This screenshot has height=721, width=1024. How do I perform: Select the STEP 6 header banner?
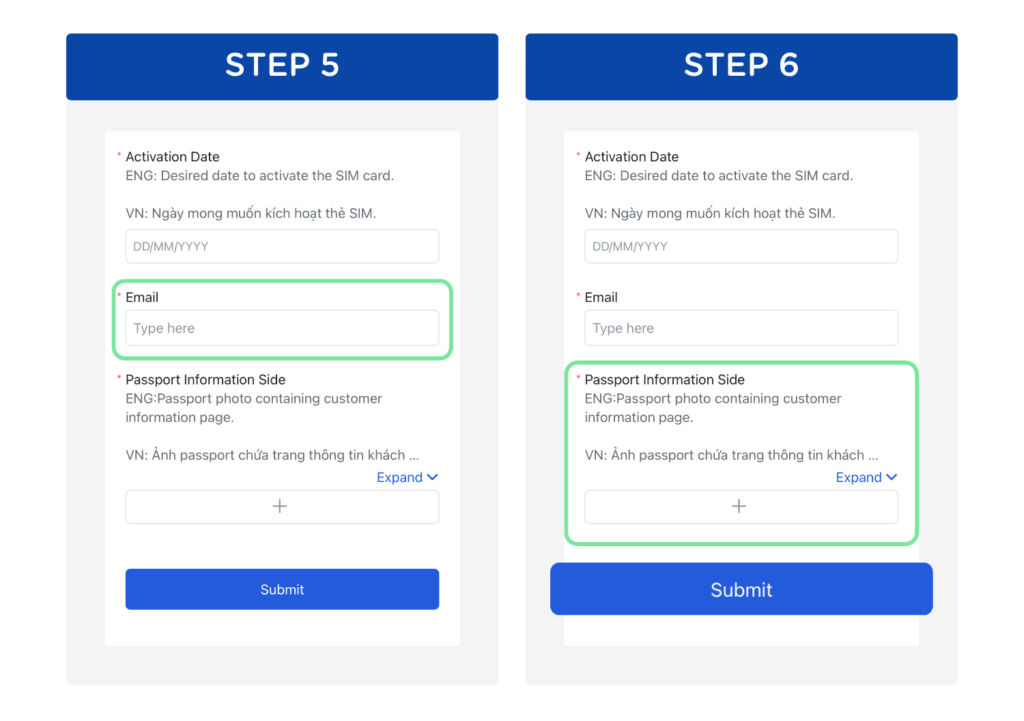(x=741, y=66)
